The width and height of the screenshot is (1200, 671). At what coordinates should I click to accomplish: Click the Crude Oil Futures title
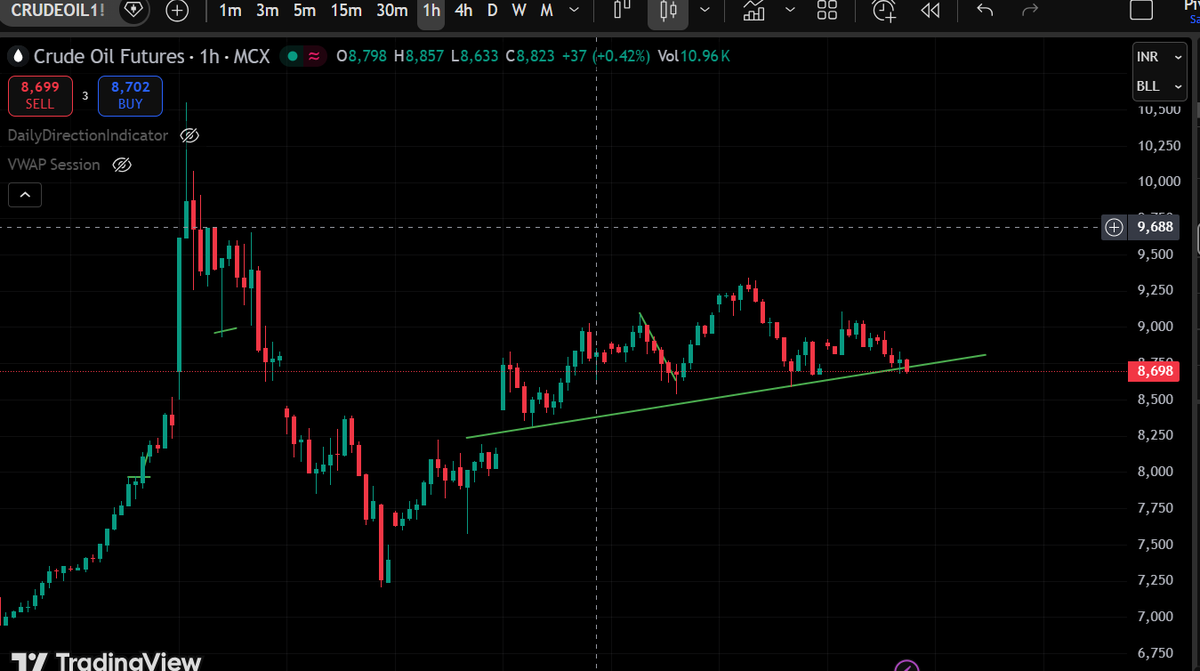pos(109,57)
